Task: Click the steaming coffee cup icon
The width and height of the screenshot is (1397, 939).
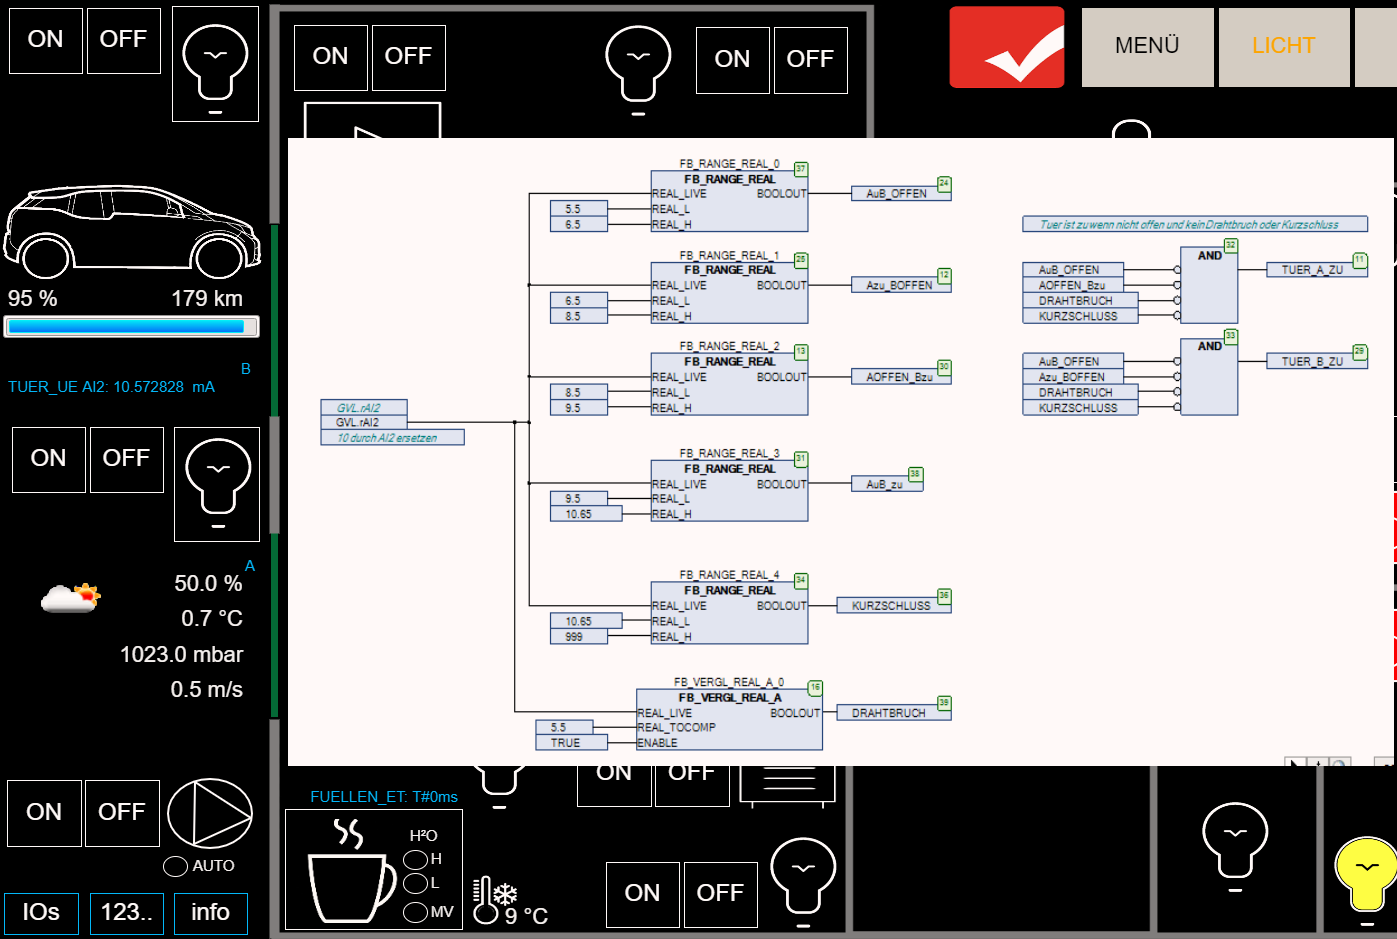Action: (351, 872)
